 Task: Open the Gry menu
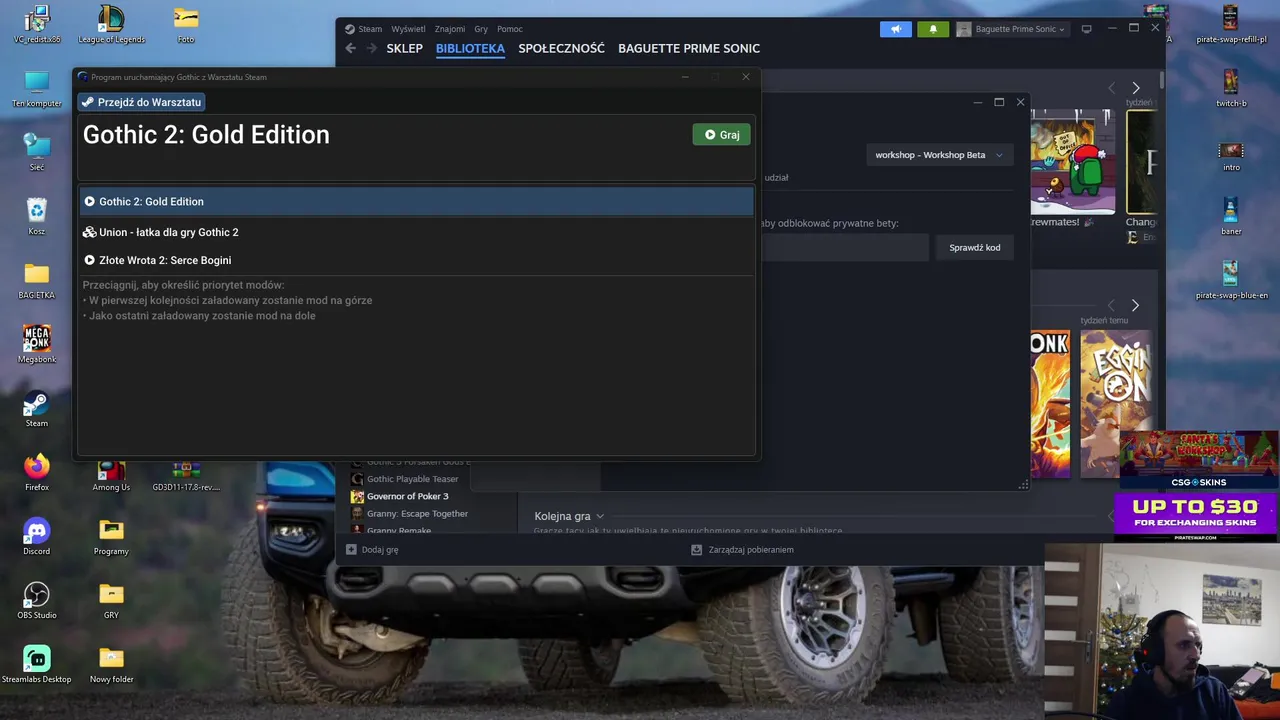click(481, 29)
